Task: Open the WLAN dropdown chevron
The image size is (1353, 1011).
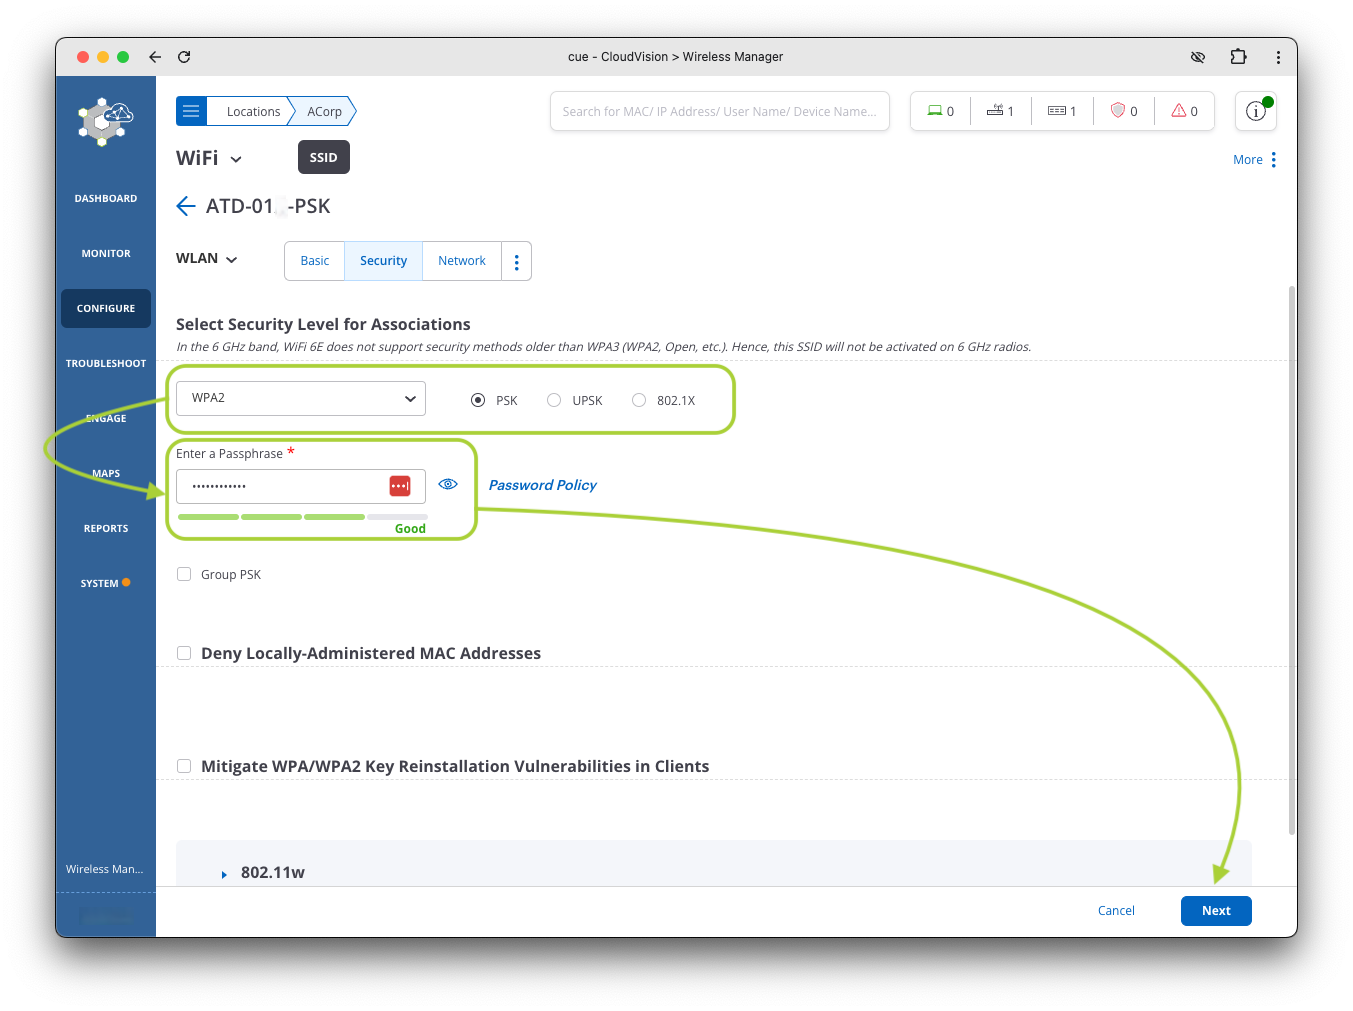Action: (x=232, y=259)
